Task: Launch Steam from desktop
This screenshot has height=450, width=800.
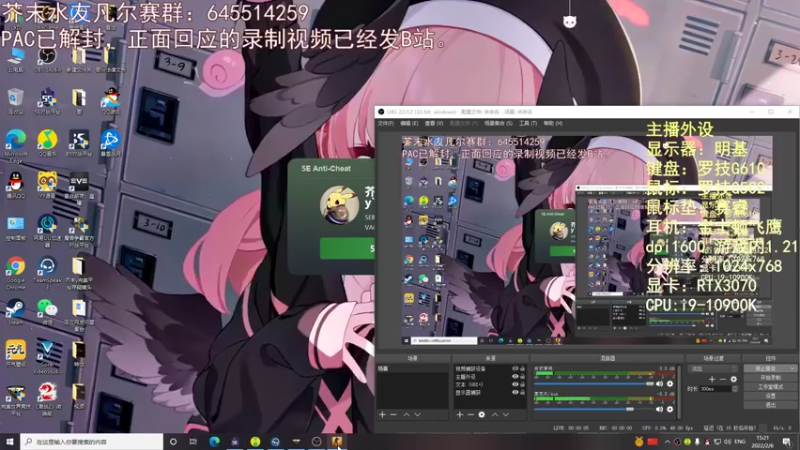Action: [x=16, y=312]
